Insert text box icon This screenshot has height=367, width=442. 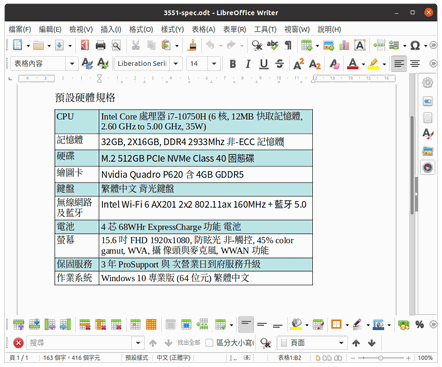click(360, 45)
